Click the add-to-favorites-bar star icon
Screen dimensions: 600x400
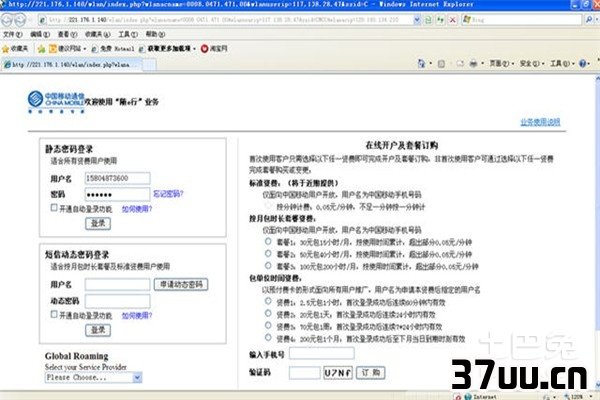coord(41,49)
